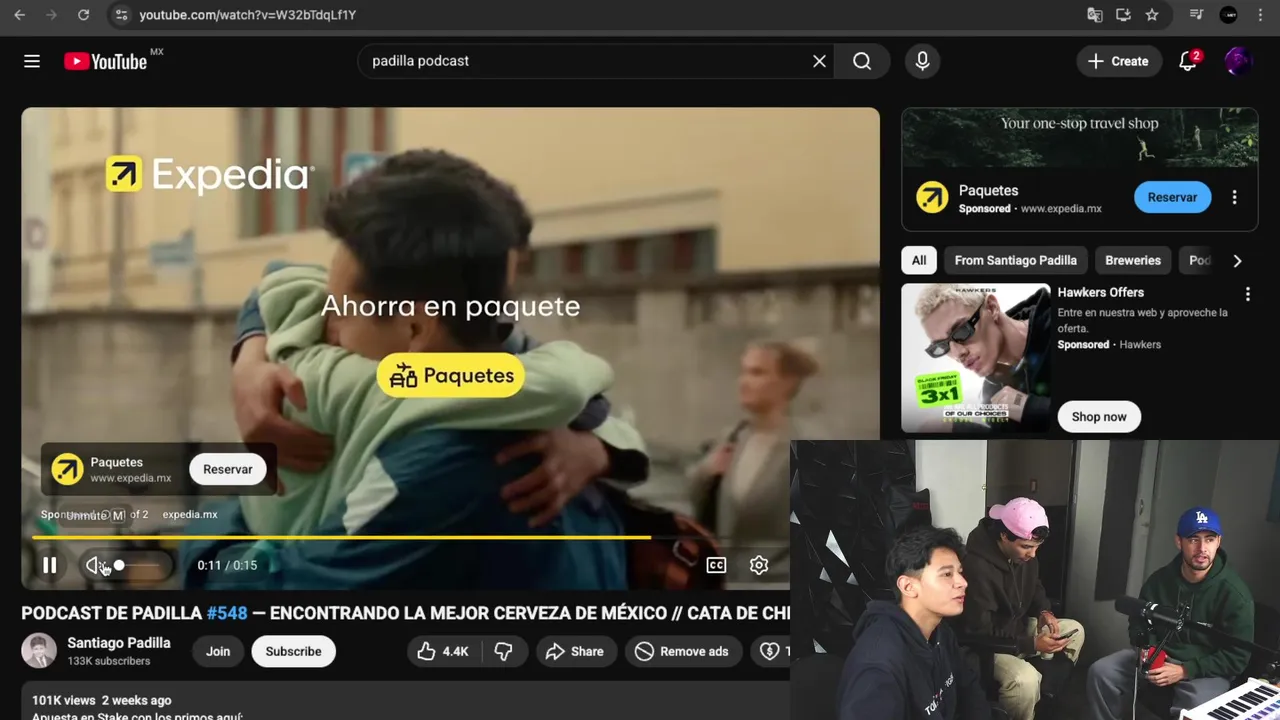Open options for Hawkers Offers ad
Screen dimensions: 1280x720
click(1247, 294)
